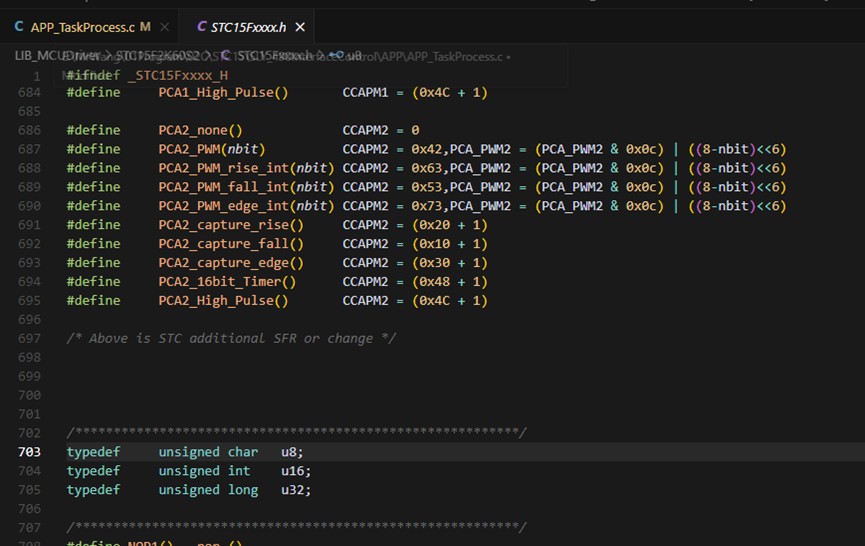Image resolution: width=865 pixels, height=546 pixels.
Task: Click 'unsigned int' on line 704
Action: [x=204, y=471]
